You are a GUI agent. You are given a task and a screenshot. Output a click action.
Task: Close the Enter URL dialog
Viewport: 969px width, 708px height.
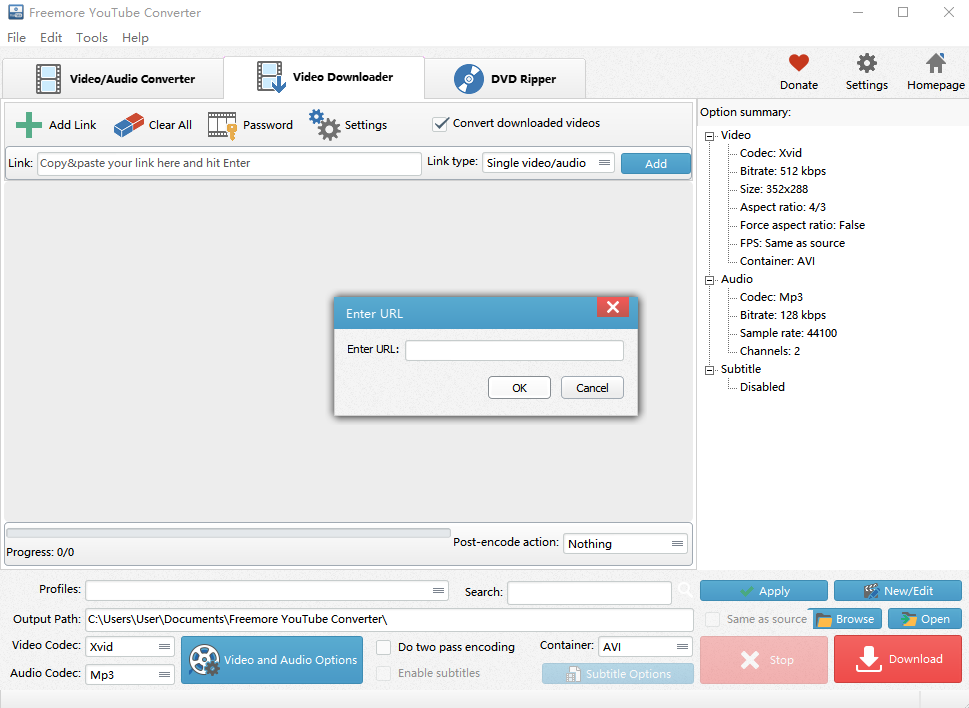[612, 307]
